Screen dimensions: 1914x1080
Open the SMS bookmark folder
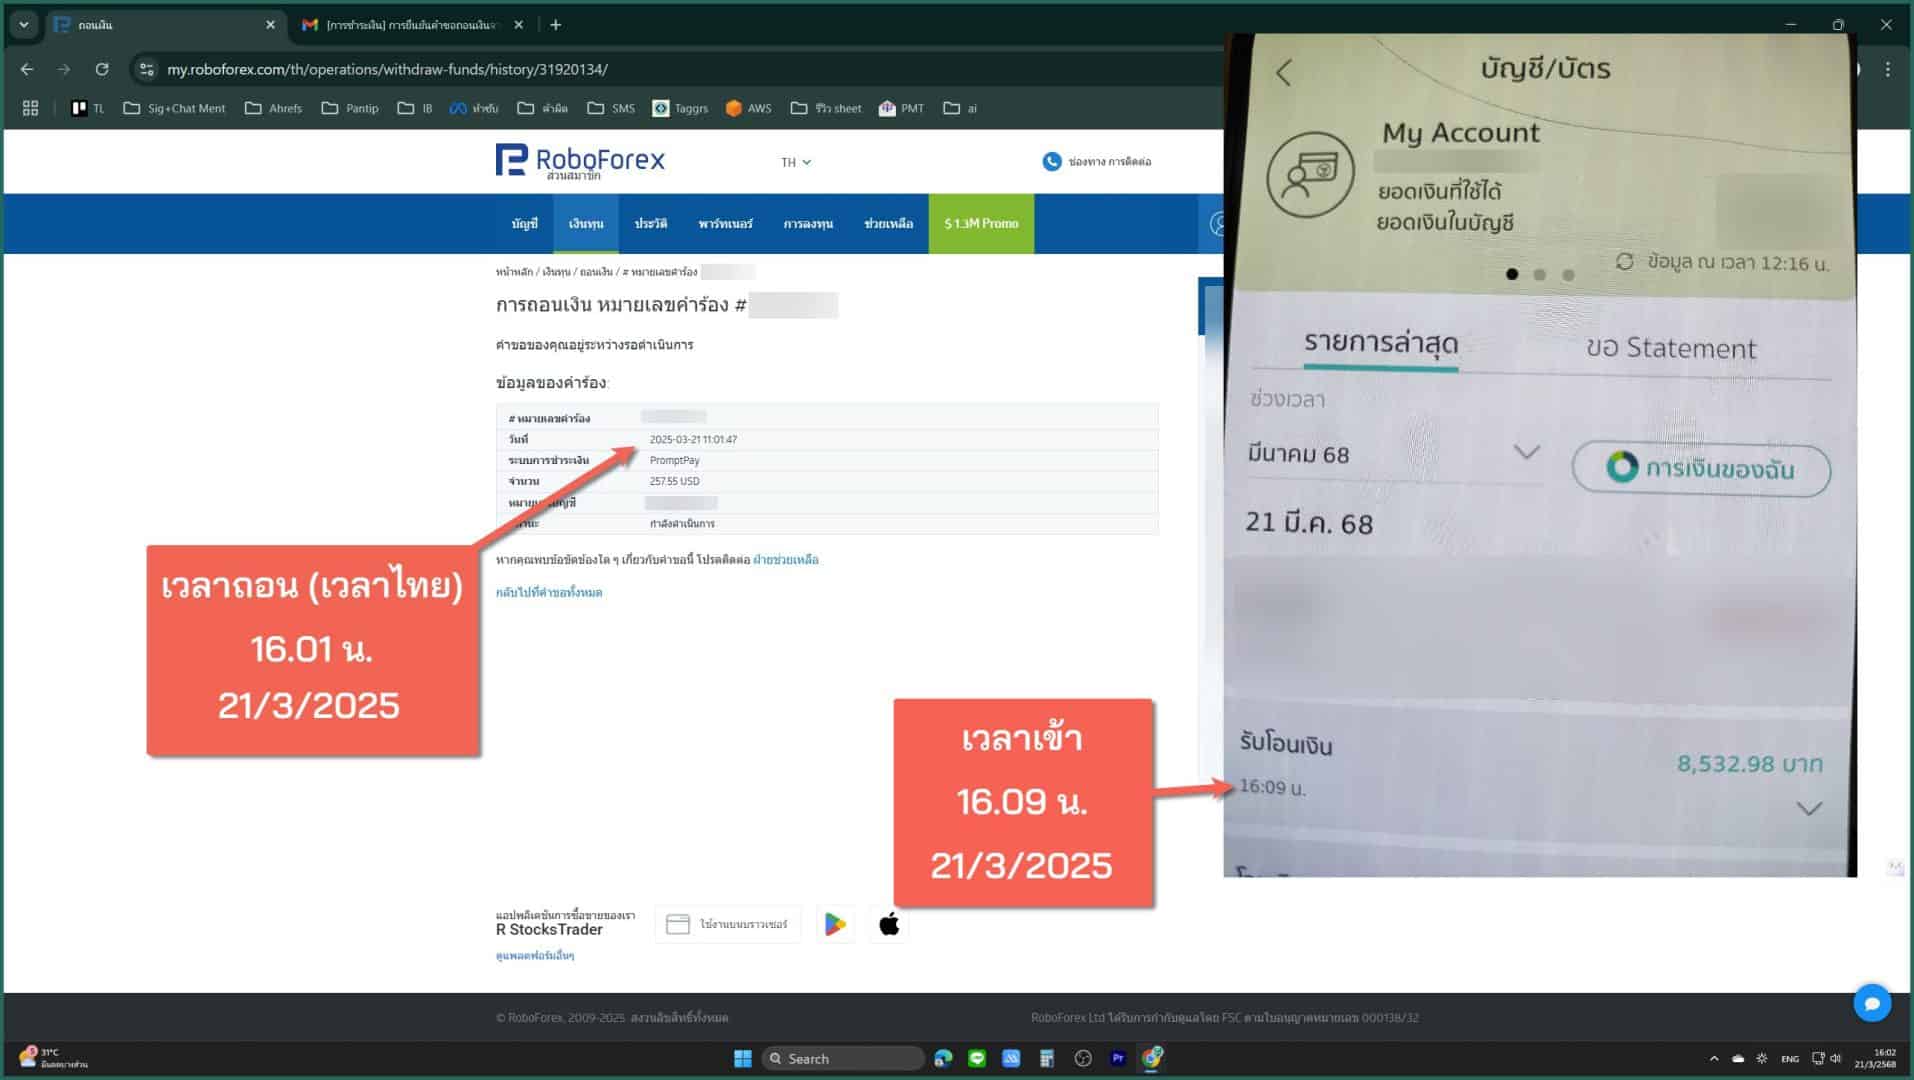[611, 108]
